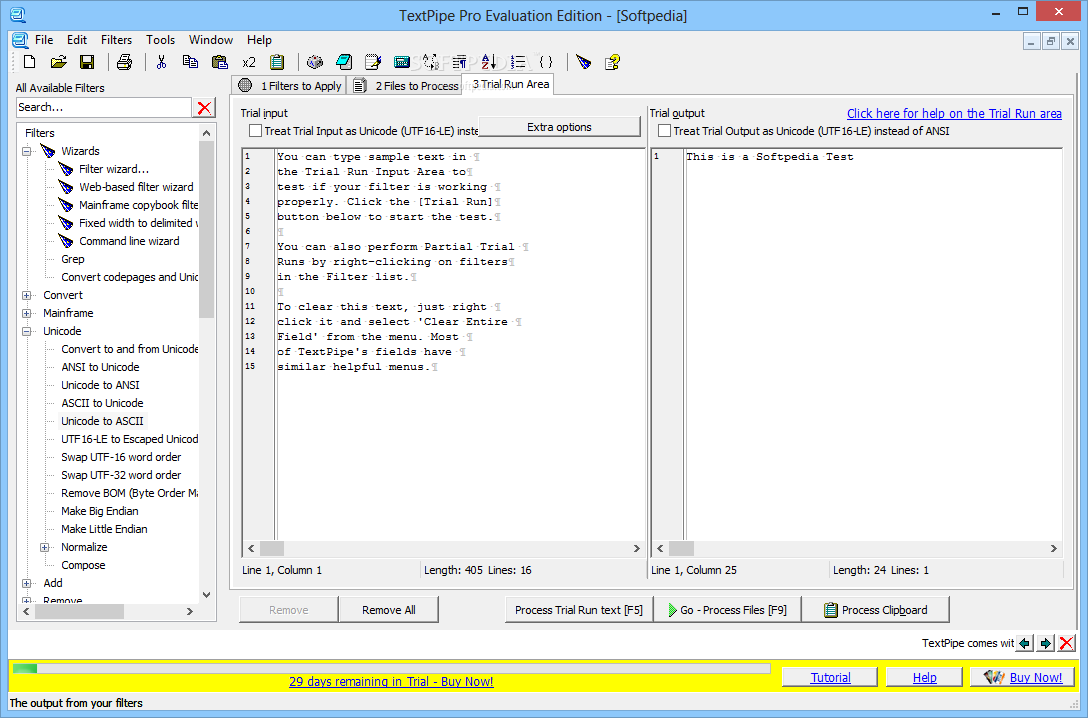The image size is (1088, 718).
Task: Clear the filter search with the red X
Action: pyautogui.click(x=204, y=108)
